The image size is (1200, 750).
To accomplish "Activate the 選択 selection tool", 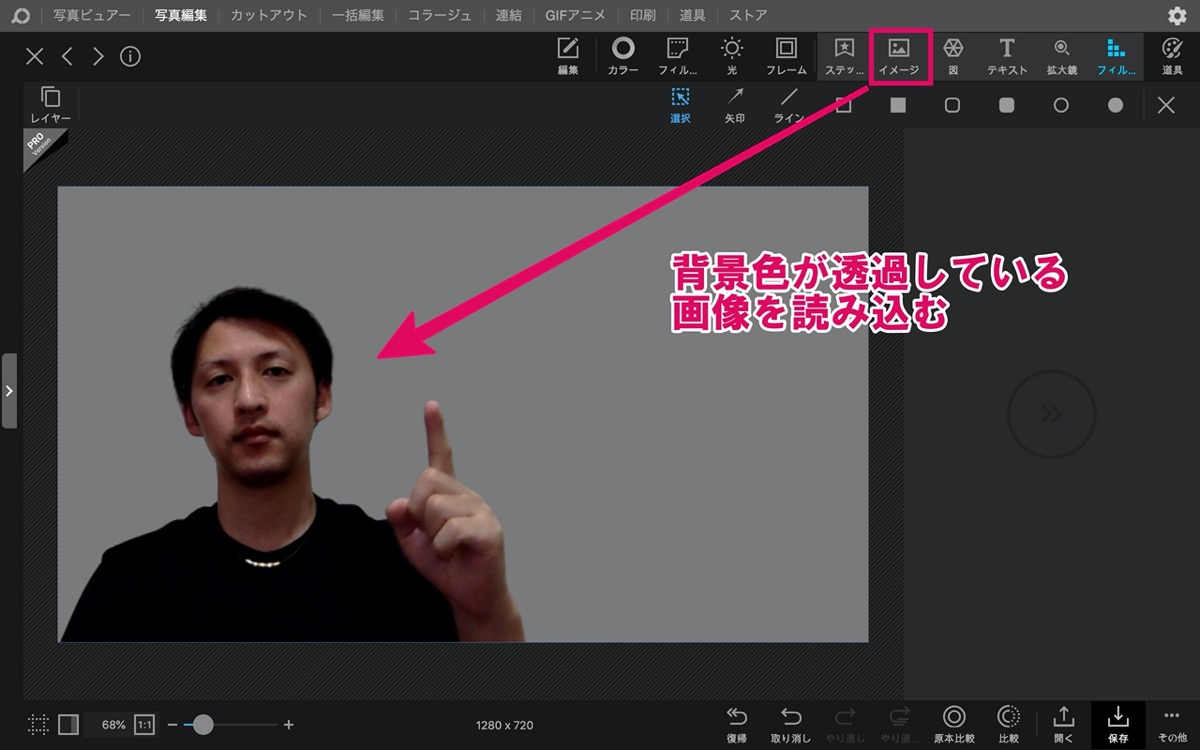I will click(x=680, y=105).
